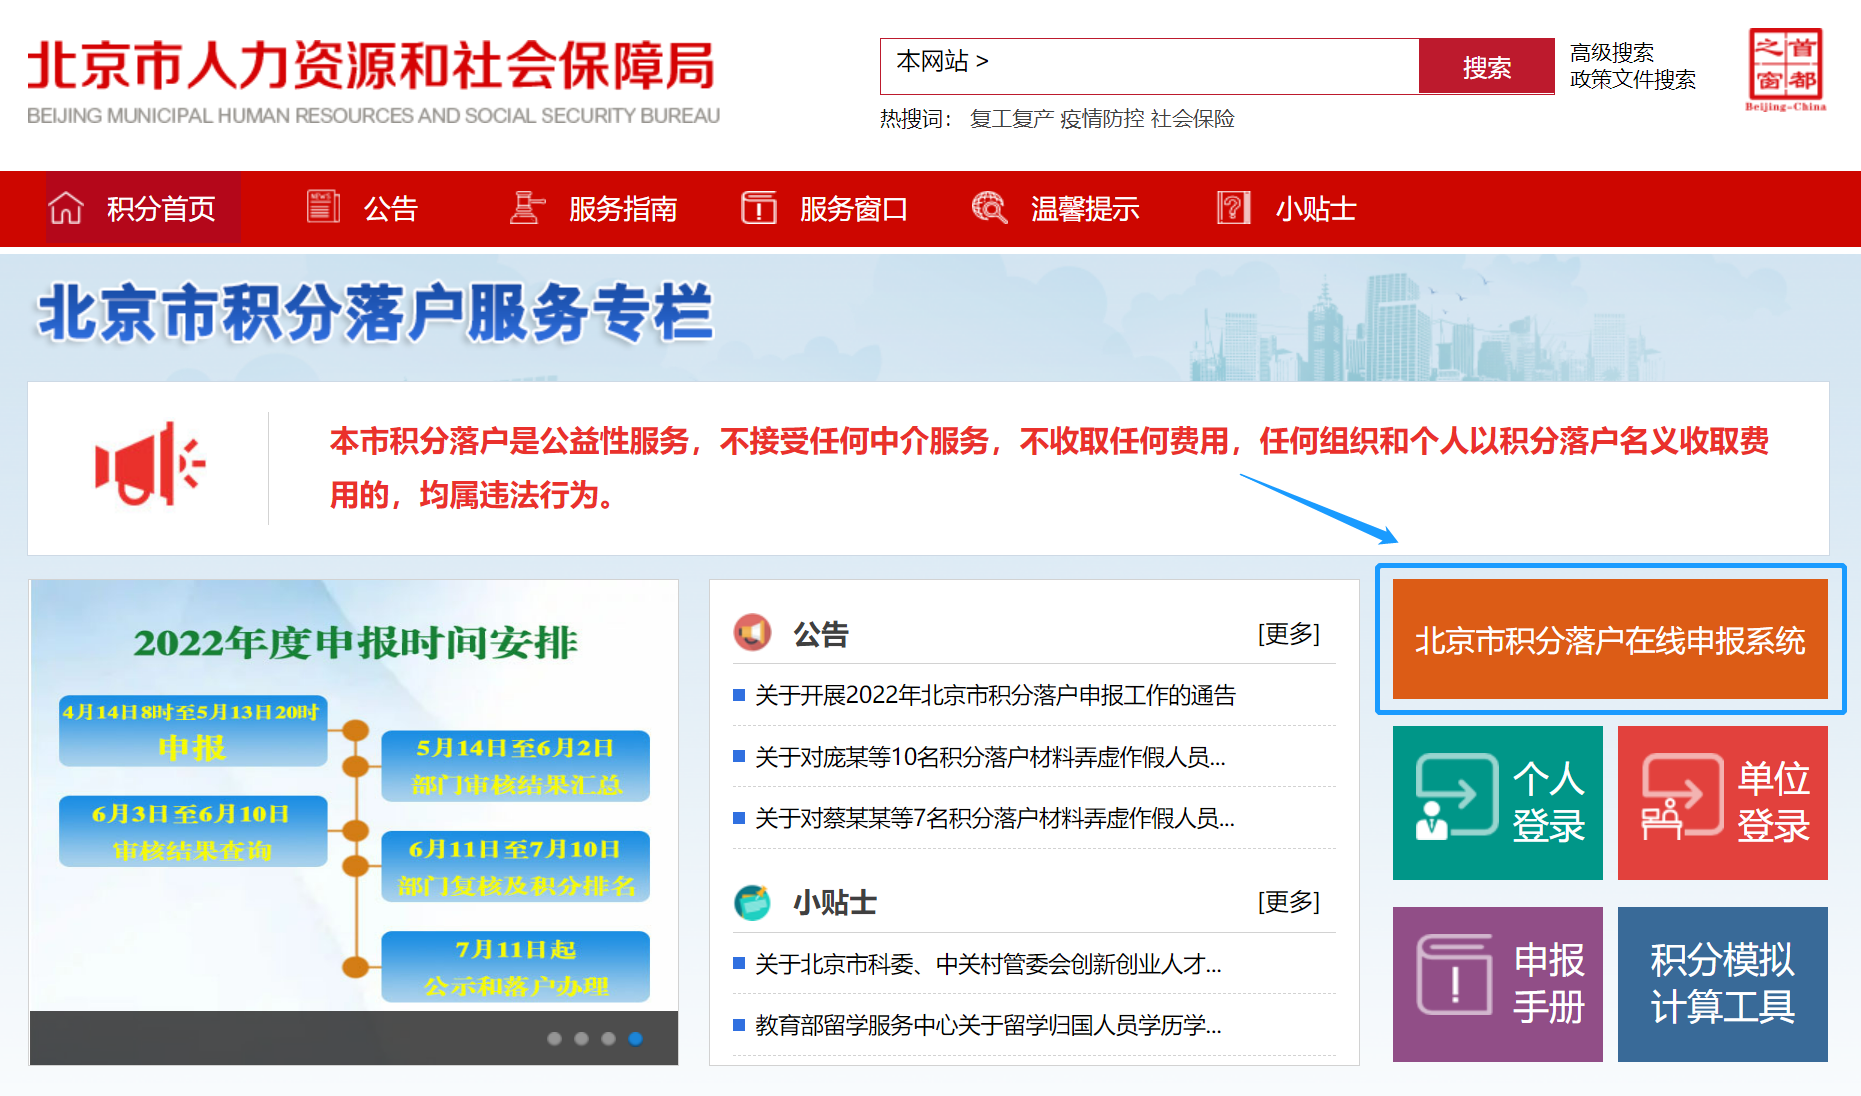Viewport: 1861px width, 1096px height.
Task: Expand 本网站 search scope selector
Action: coord(942,61)
